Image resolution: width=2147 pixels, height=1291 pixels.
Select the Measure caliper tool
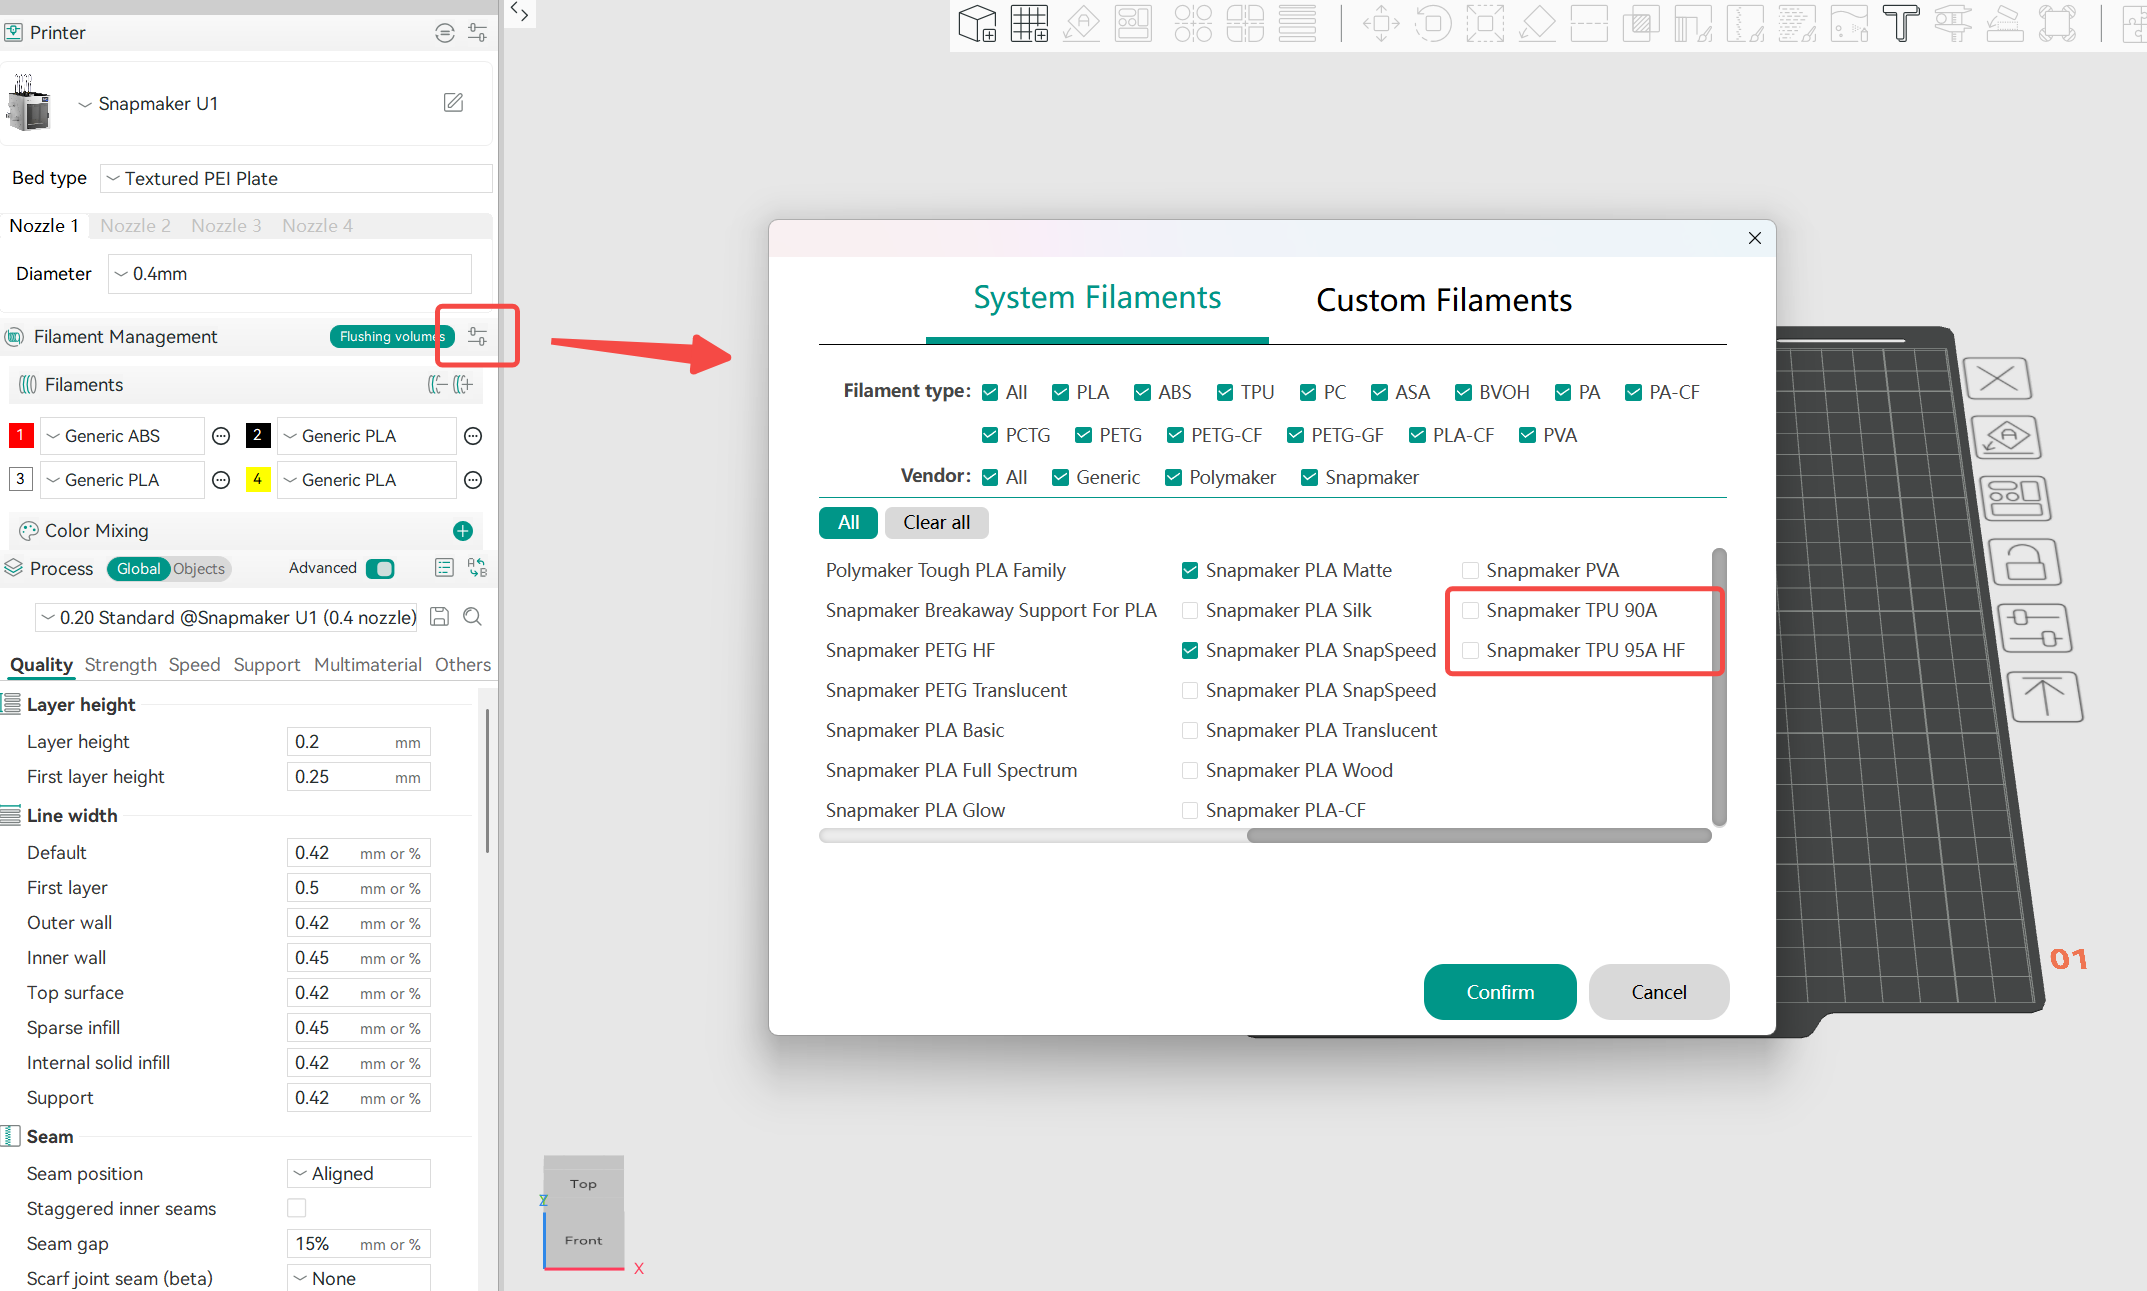coord(1953,23)
